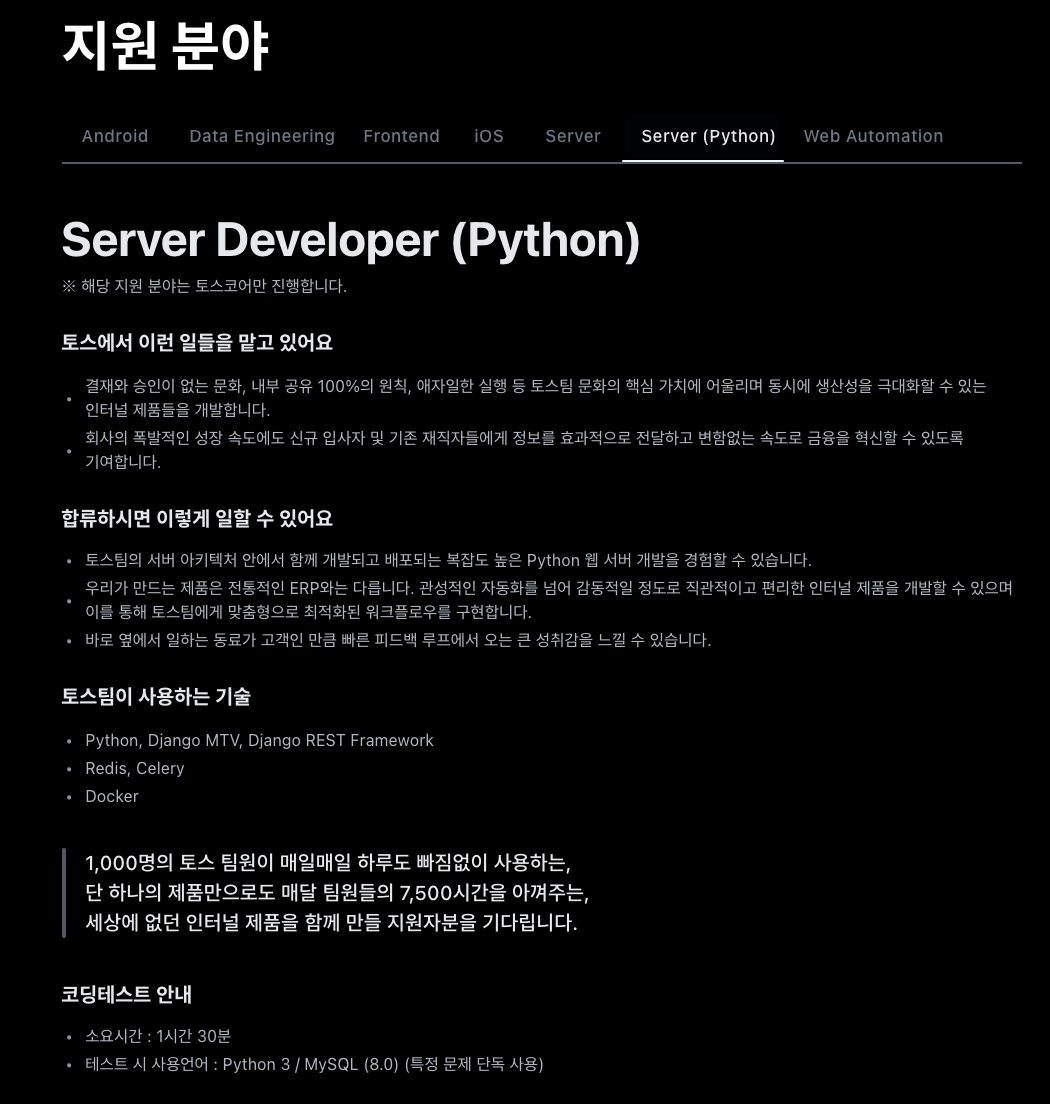Open the Server tab
This screenshot has width=1050, height=1104.
click(x=573, y=136)
